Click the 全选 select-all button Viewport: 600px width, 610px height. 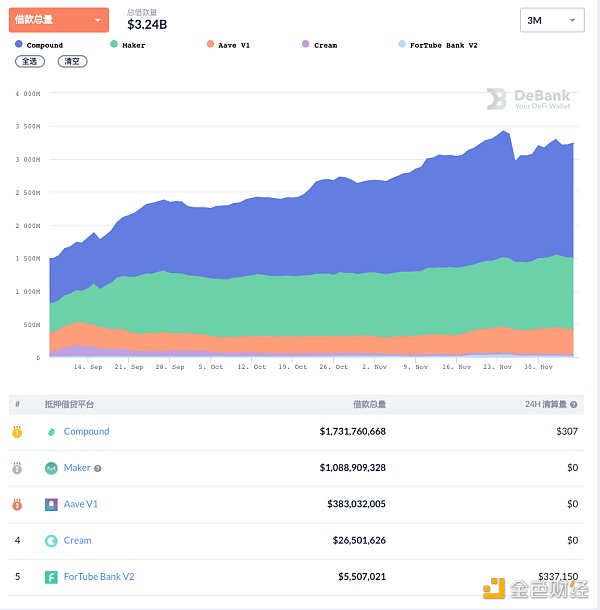click(x=30, y=61)
